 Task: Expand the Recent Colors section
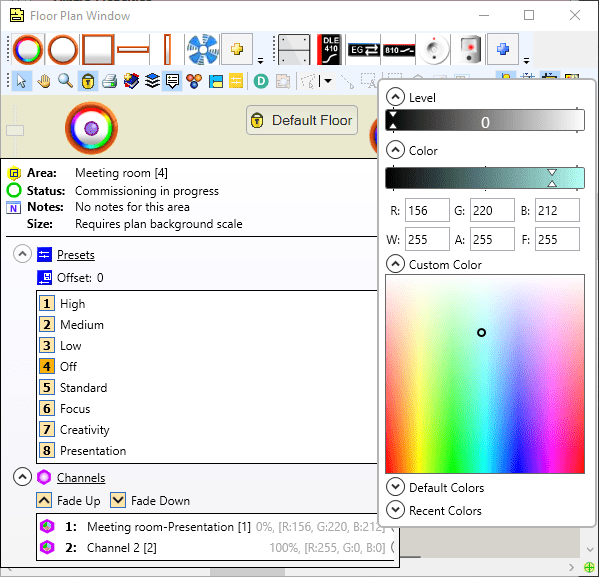[395, 510]
